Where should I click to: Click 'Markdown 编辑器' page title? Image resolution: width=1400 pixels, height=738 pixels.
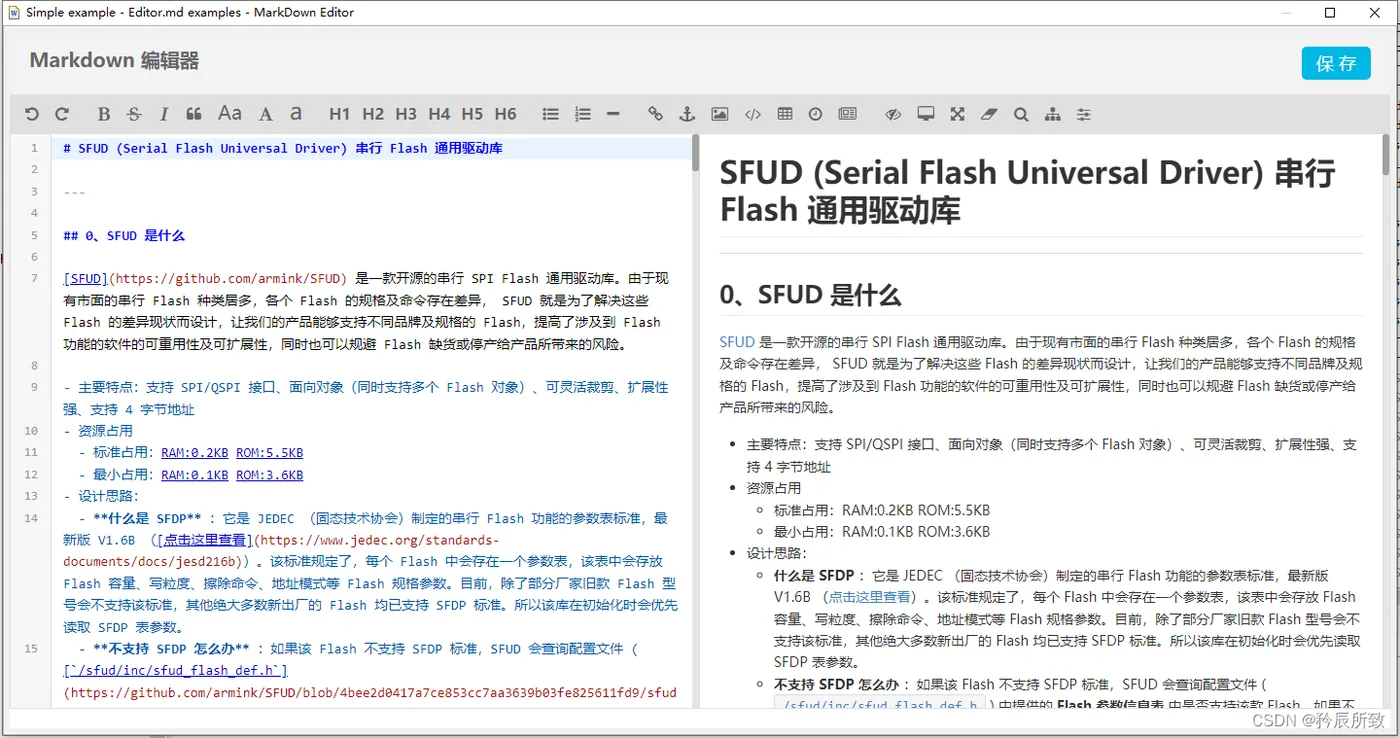[114, 61]
